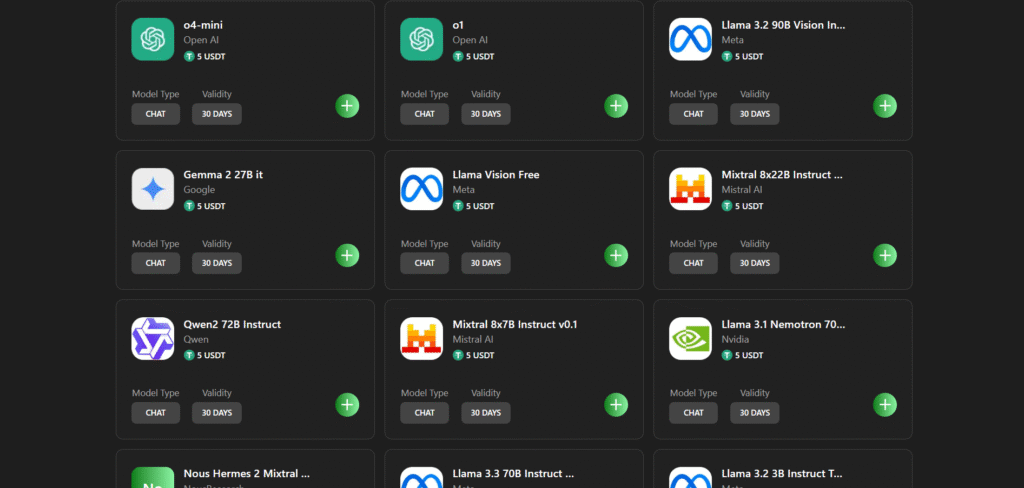Viewport: 1024px width, 488px height.
Task: Click the Google provider label
Action: tap(199, 190)
